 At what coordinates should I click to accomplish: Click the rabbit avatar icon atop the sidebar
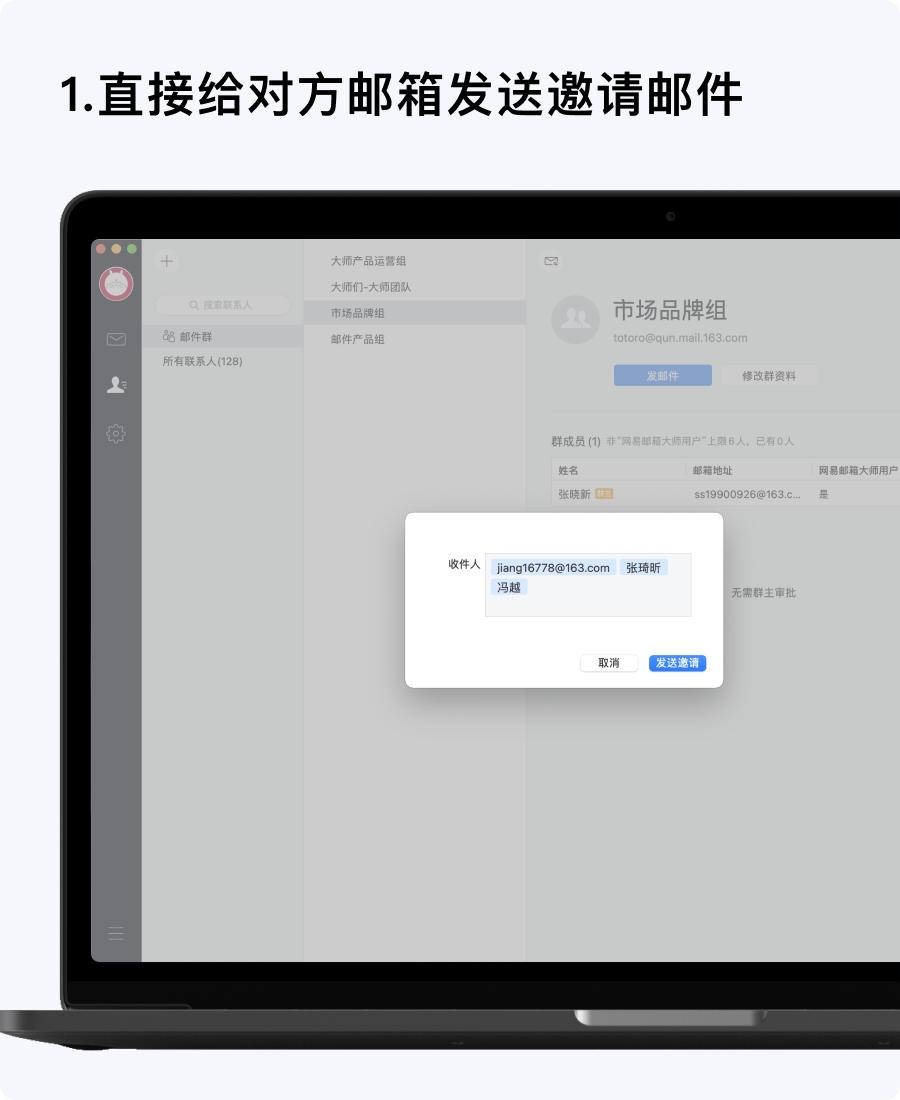[x=115, y=284]
